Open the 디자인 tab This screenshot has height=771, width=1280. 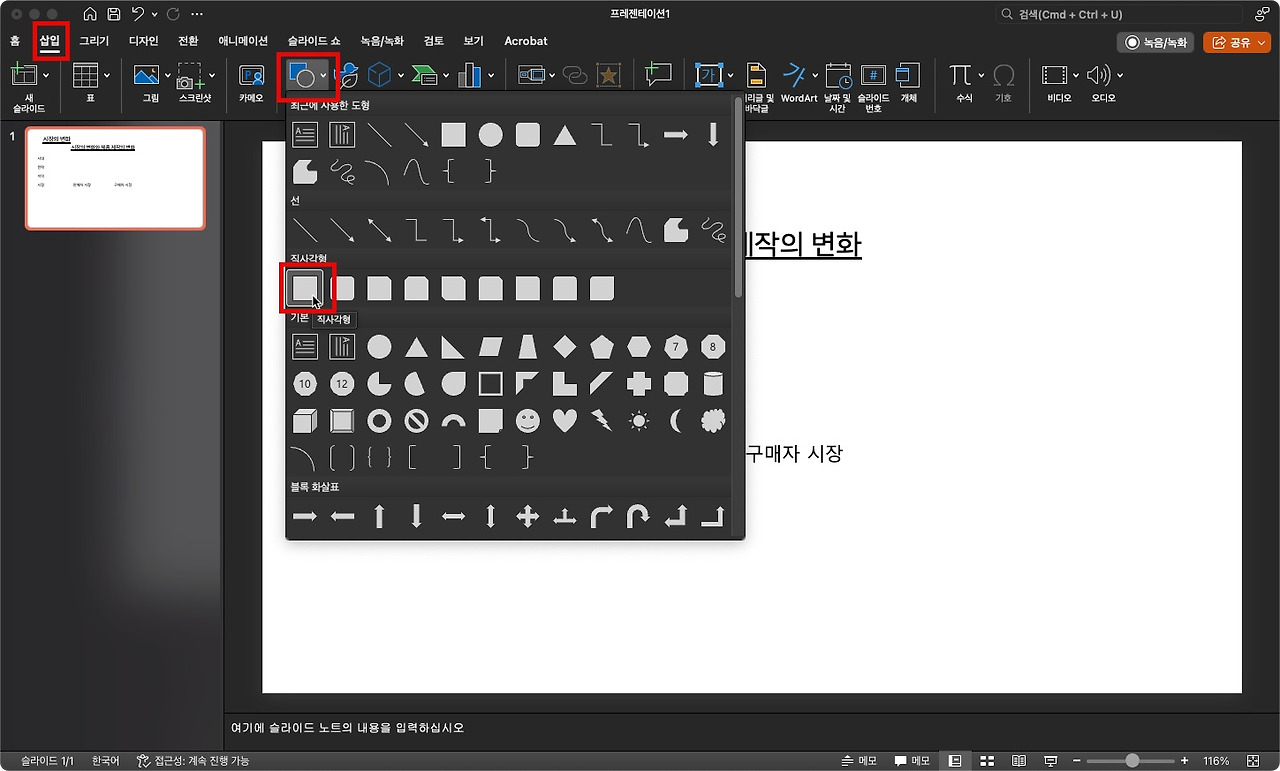point(144,41)
